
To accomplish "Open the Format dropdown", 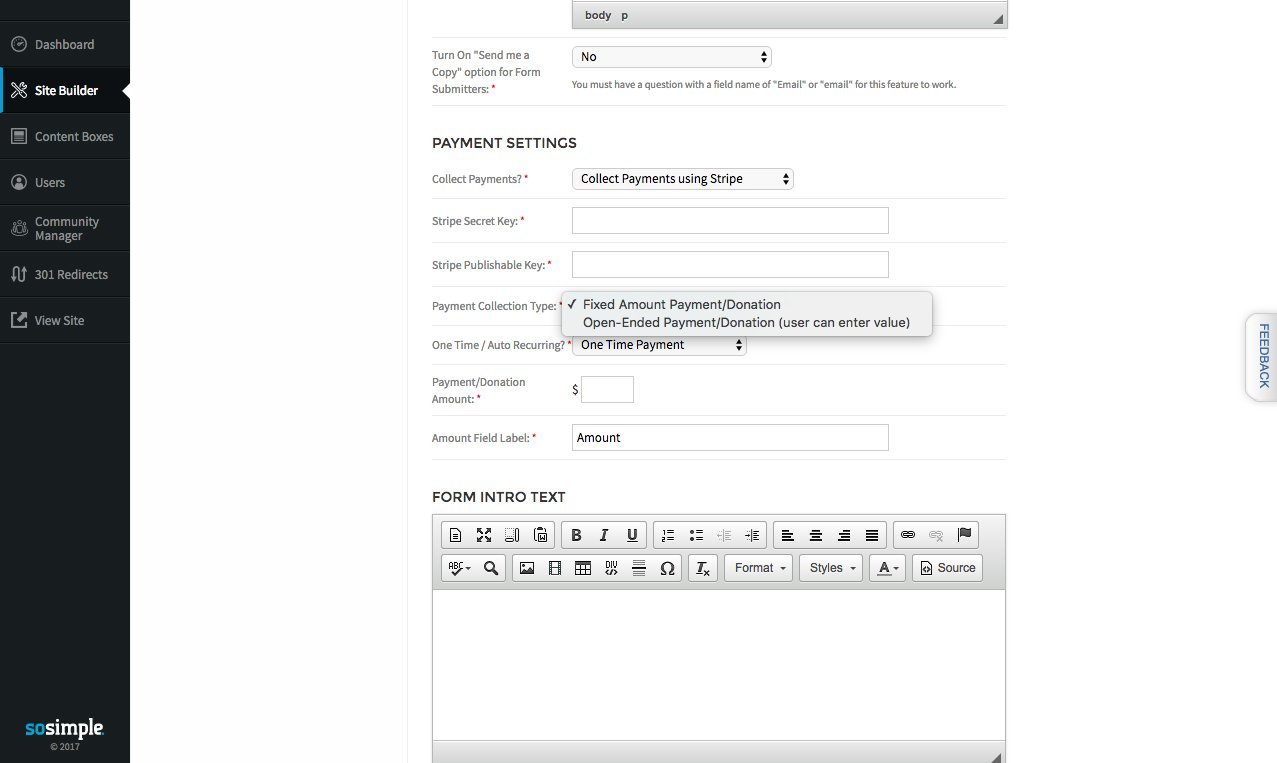I will click(758, 568).
